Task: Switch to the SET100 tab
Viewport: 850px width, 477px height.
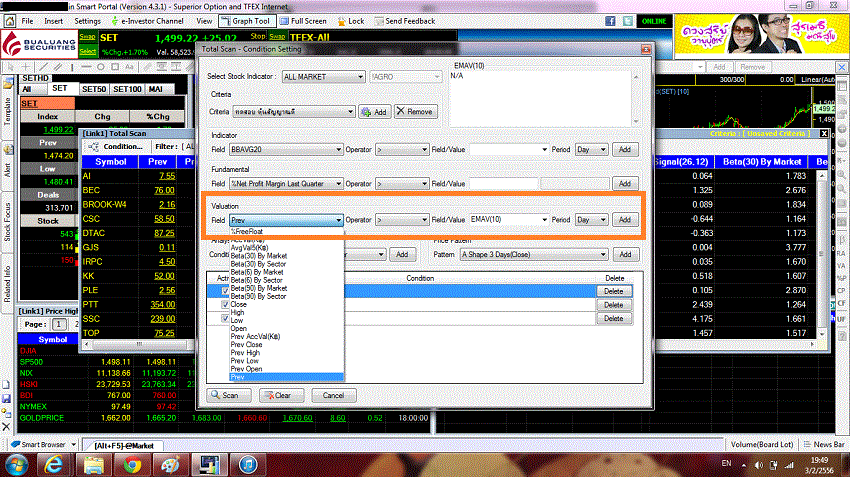Action: (x=127, y=89)
